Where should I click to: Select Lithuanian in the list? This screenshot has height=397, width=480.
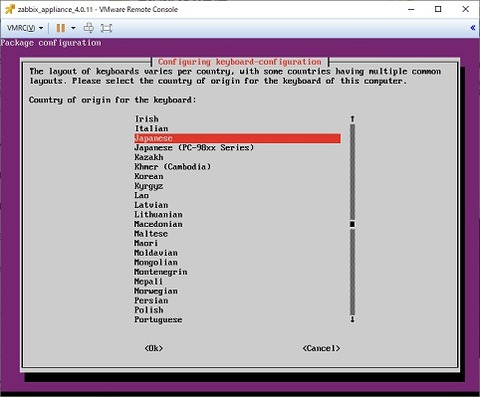[158, 215]
